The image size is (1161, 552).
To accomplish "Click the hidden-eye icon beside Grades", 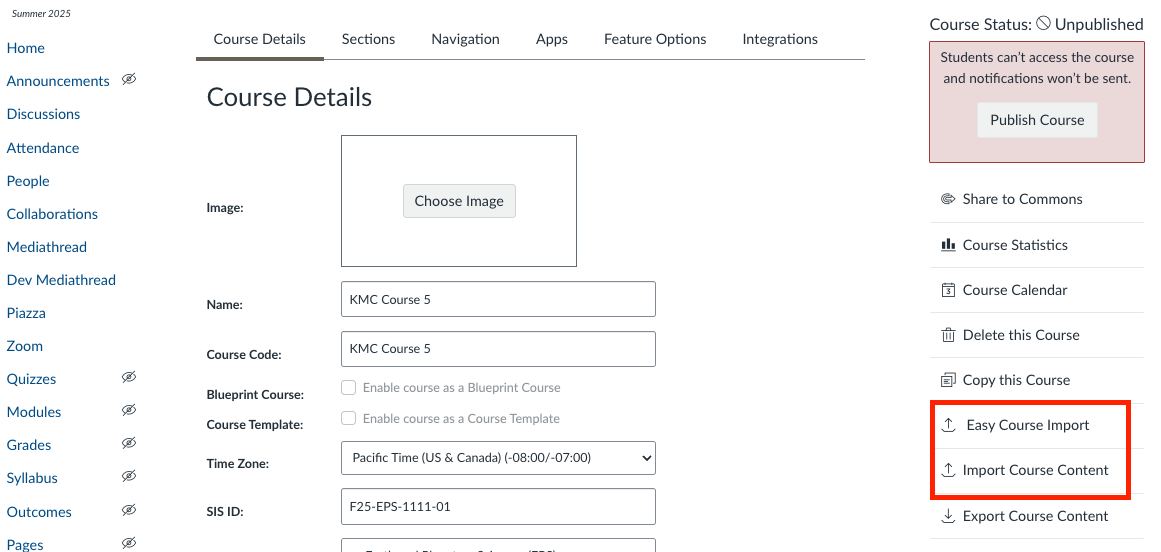I will point(129,444).
